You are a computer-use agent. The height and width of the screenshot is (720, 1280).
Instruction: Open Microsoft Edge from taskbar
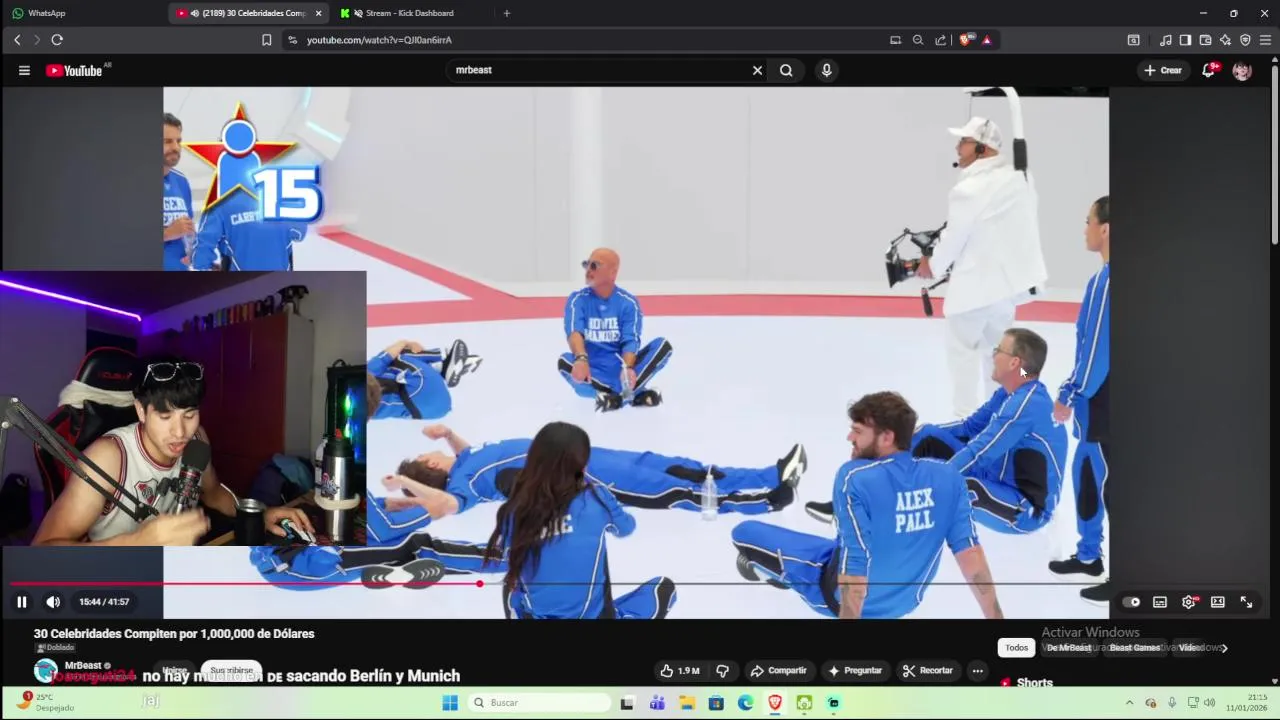[745, 703]
